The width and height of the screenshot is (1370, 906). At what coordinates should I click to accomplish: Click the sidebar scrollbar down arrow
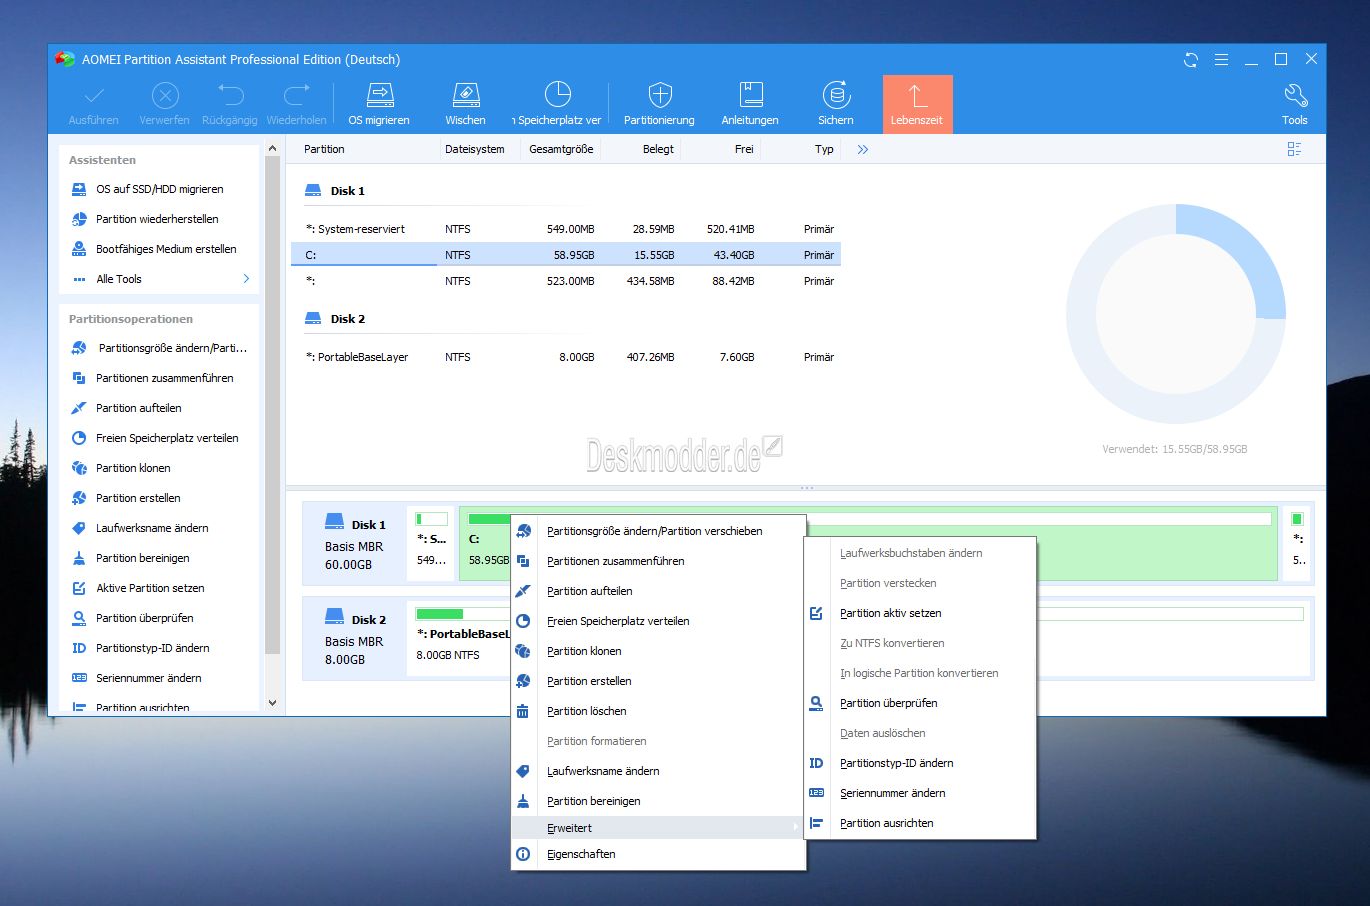tap(272, 703)
